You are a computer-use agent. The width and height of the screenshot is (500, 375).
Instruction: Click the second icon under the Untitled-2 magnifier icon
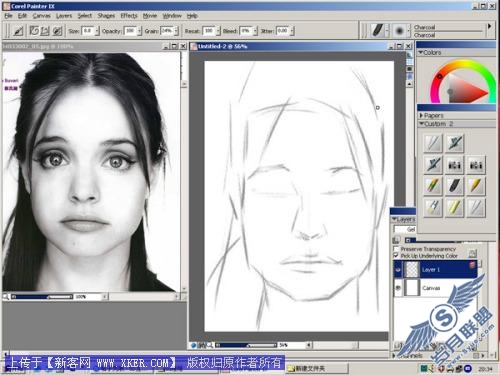click(410, 62)
